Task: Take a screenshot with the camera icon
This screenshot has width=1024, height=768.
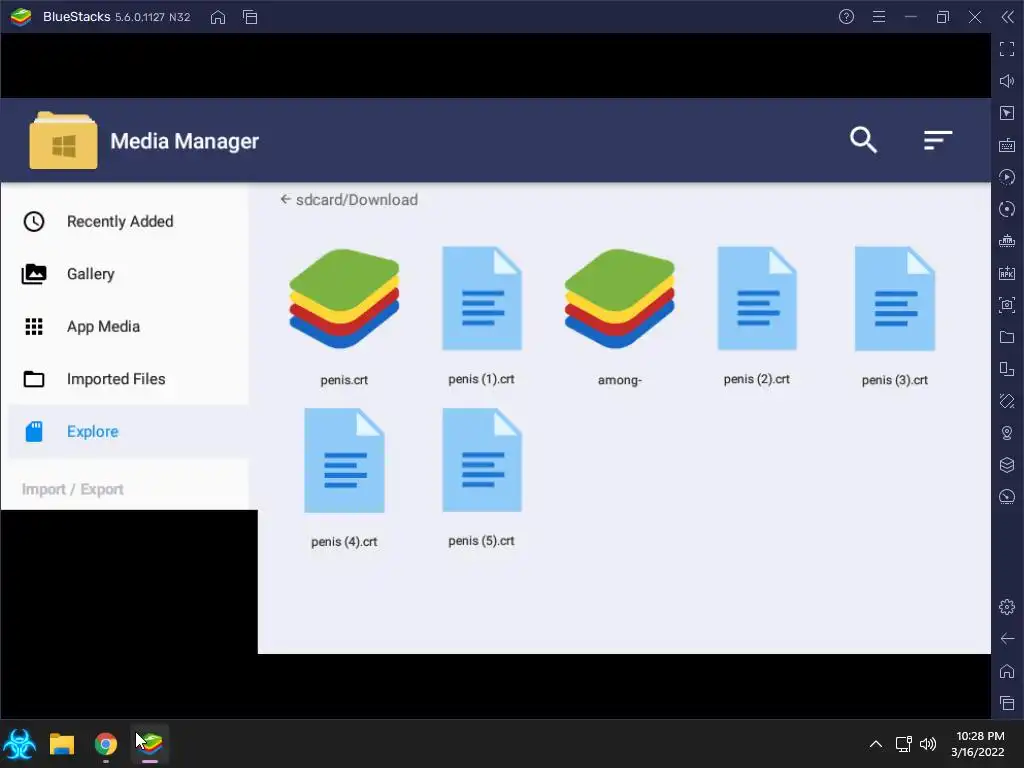Action: coord(1007,305)
